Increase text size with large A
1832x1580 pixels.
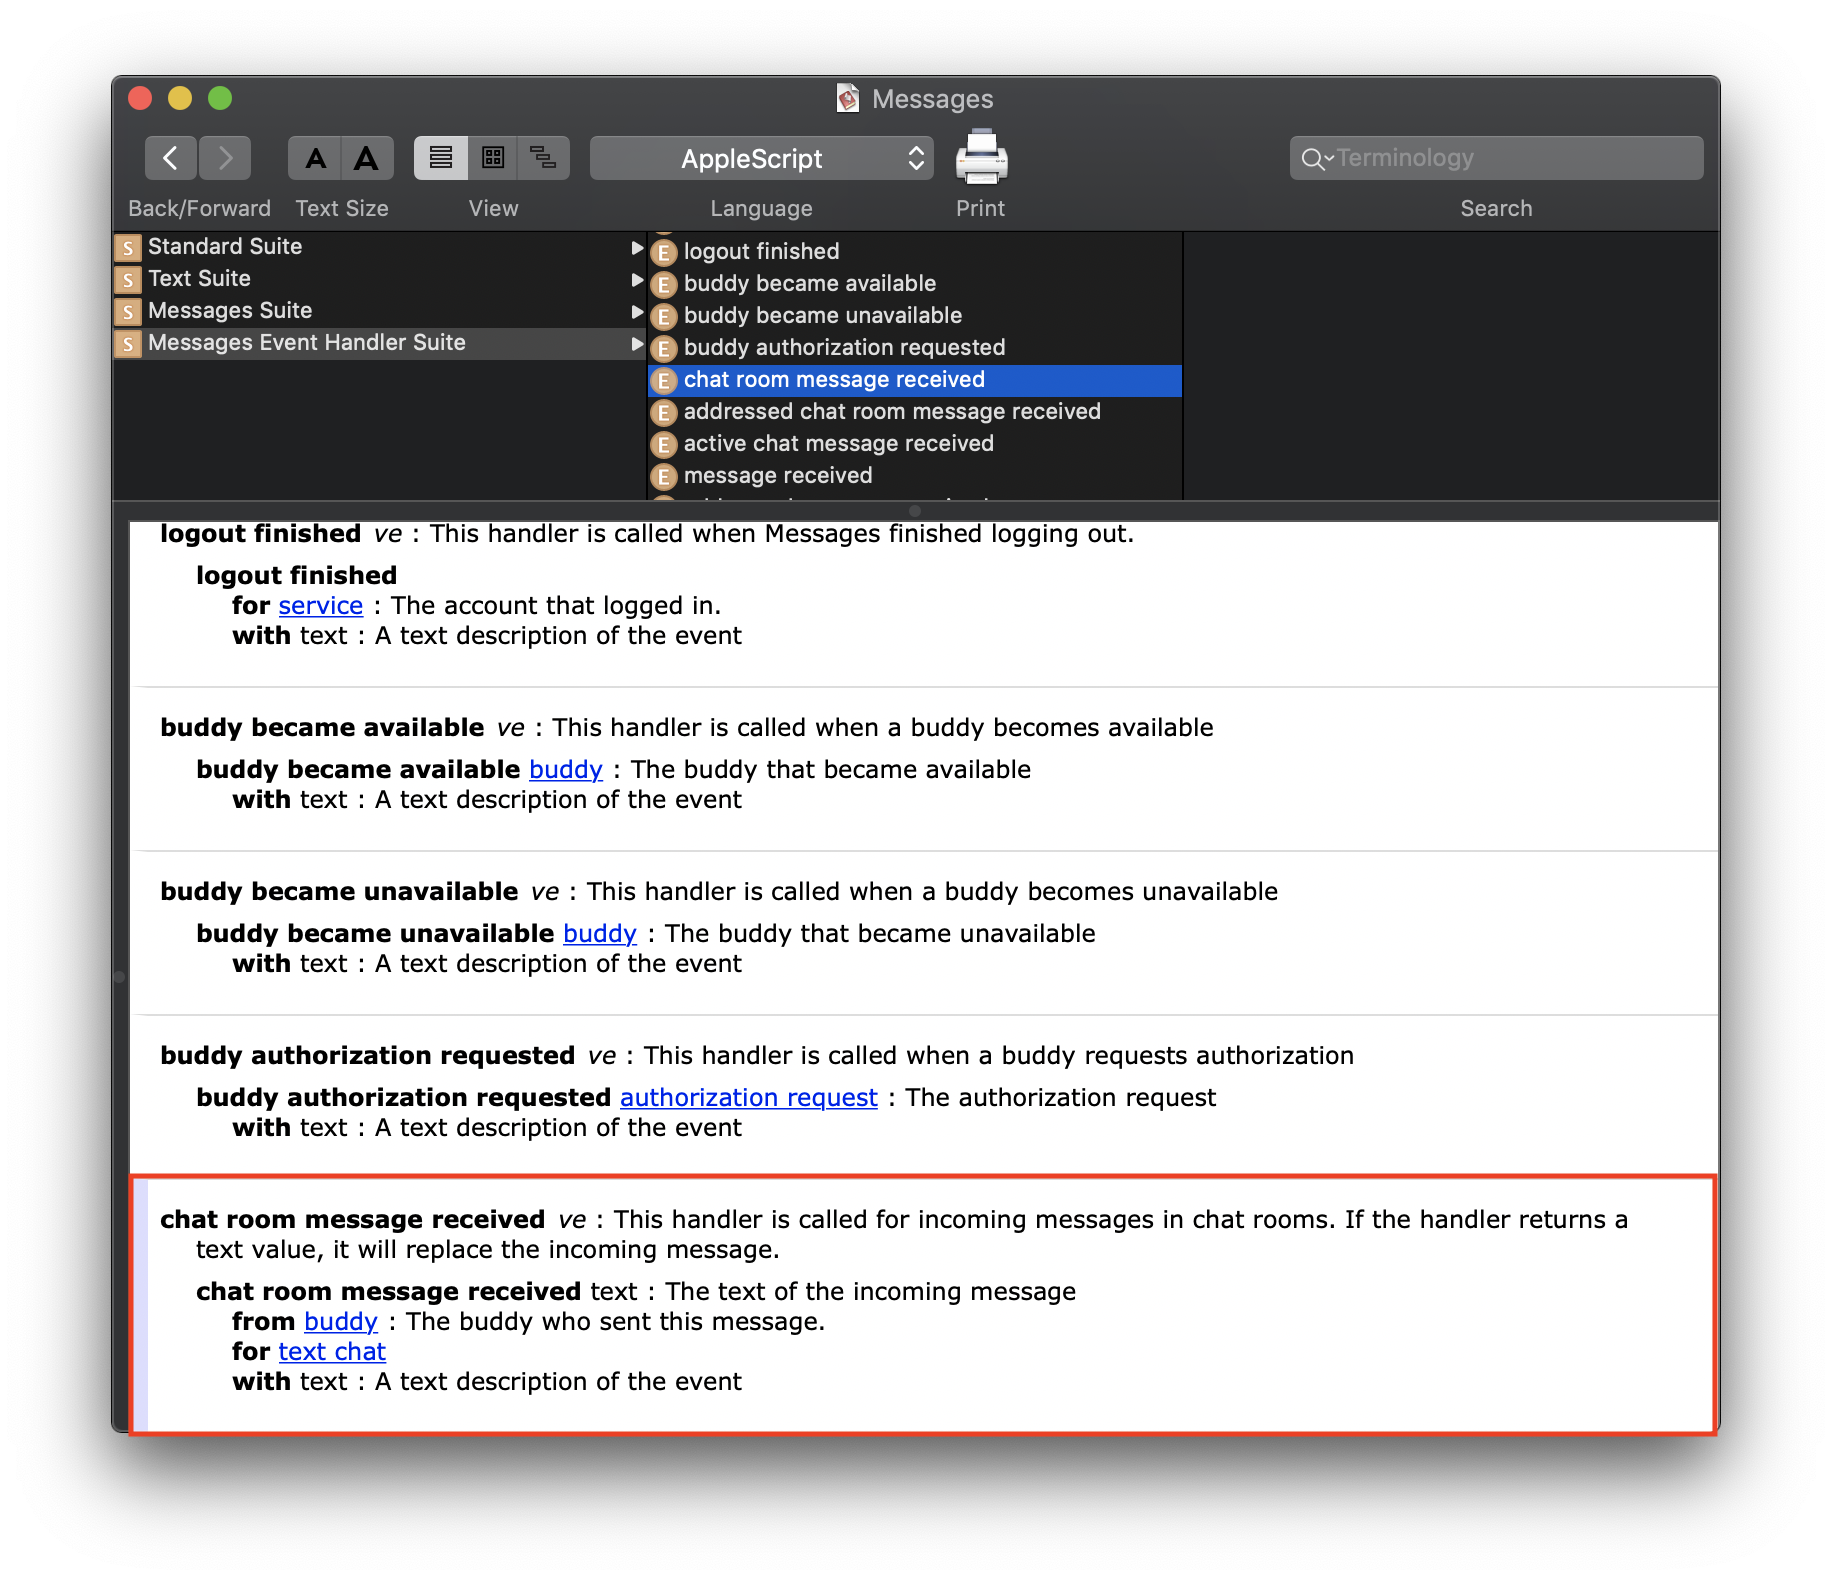[x=367, y=158]
